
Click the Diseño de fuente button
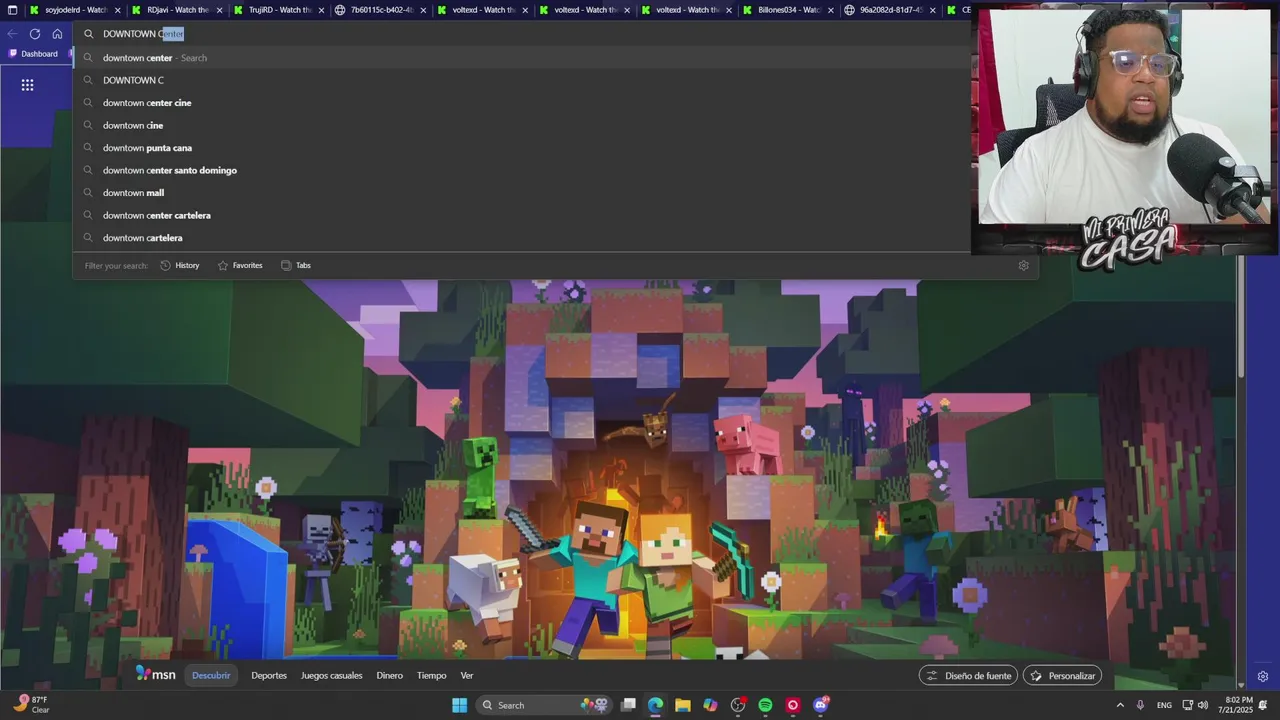(968, 676)
